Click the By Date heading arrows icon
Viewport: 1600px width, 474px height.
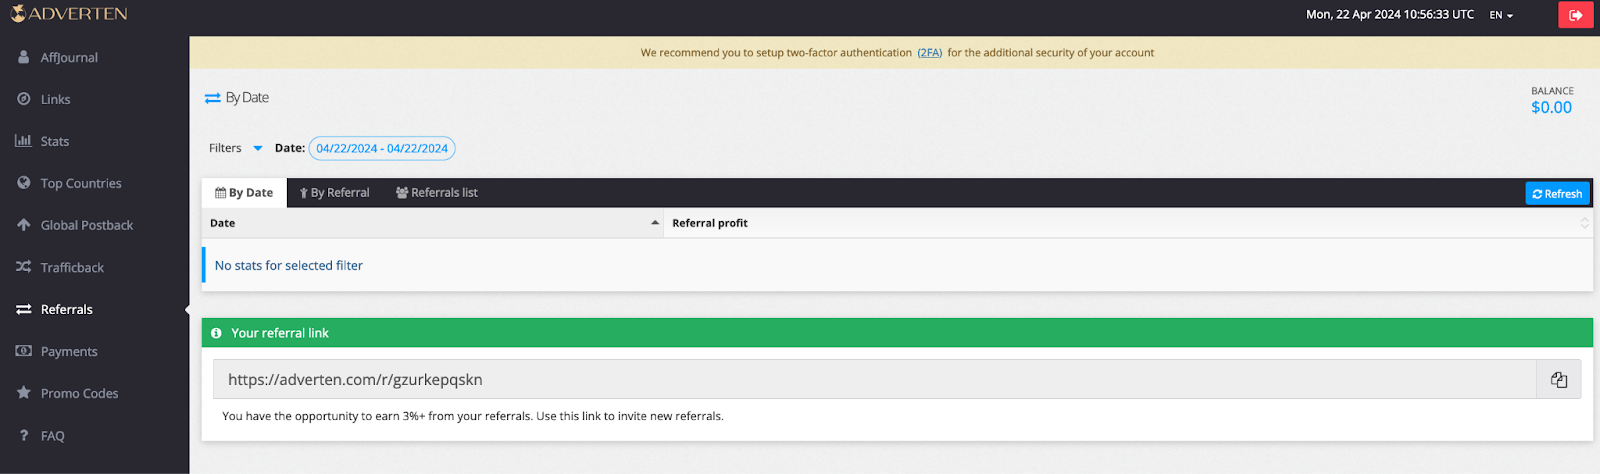[212, 98]
